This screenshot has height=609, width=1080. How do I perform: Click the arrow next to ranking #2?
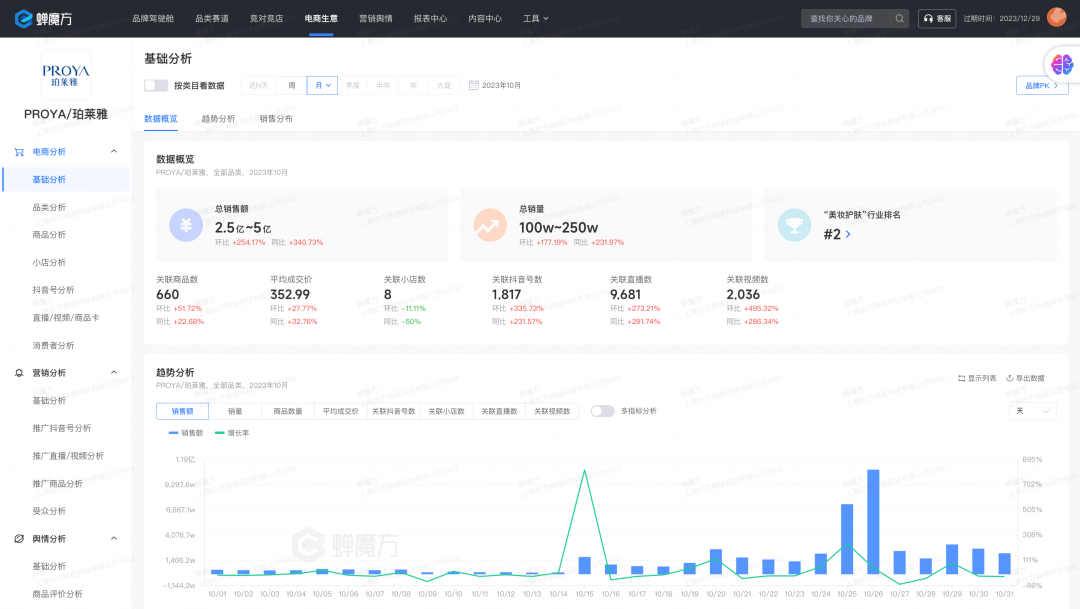tap(848, 234)
